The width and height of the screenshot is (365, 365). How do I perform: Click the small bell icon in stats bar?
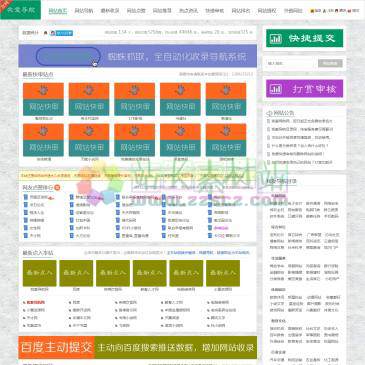click(x=46, y=33)
